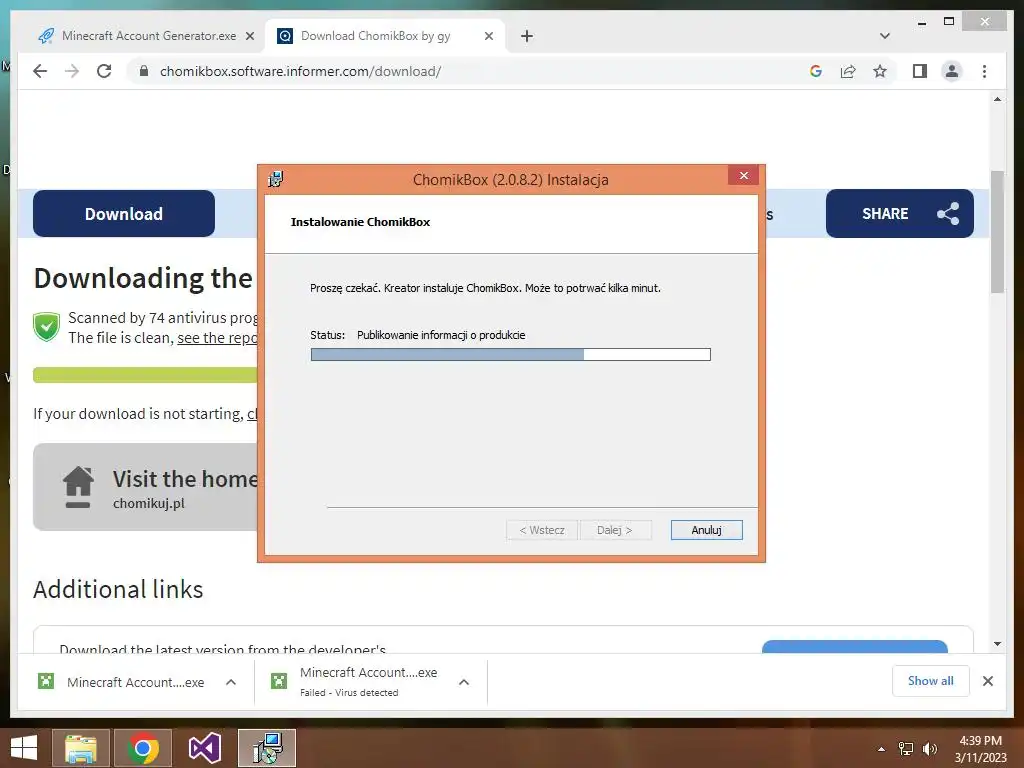Click the network tray icon
This screenshot has height=768, width=1024.
[x=906, y=749]
